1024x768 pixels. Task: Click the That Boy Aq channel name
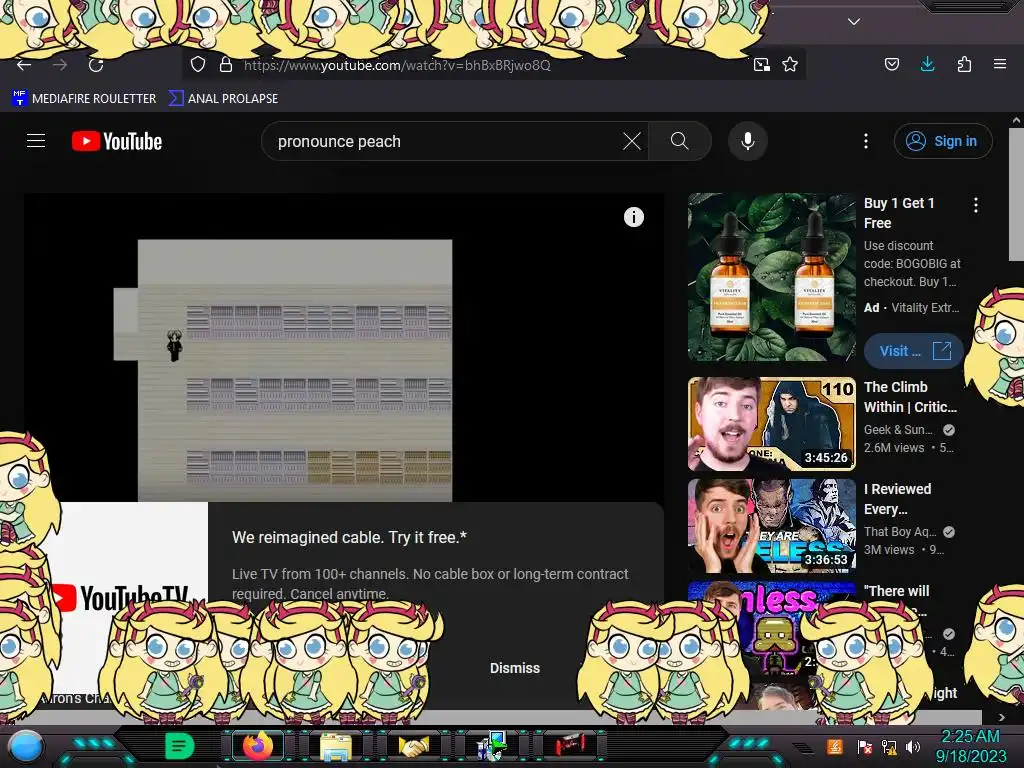(x=900, y=532)
